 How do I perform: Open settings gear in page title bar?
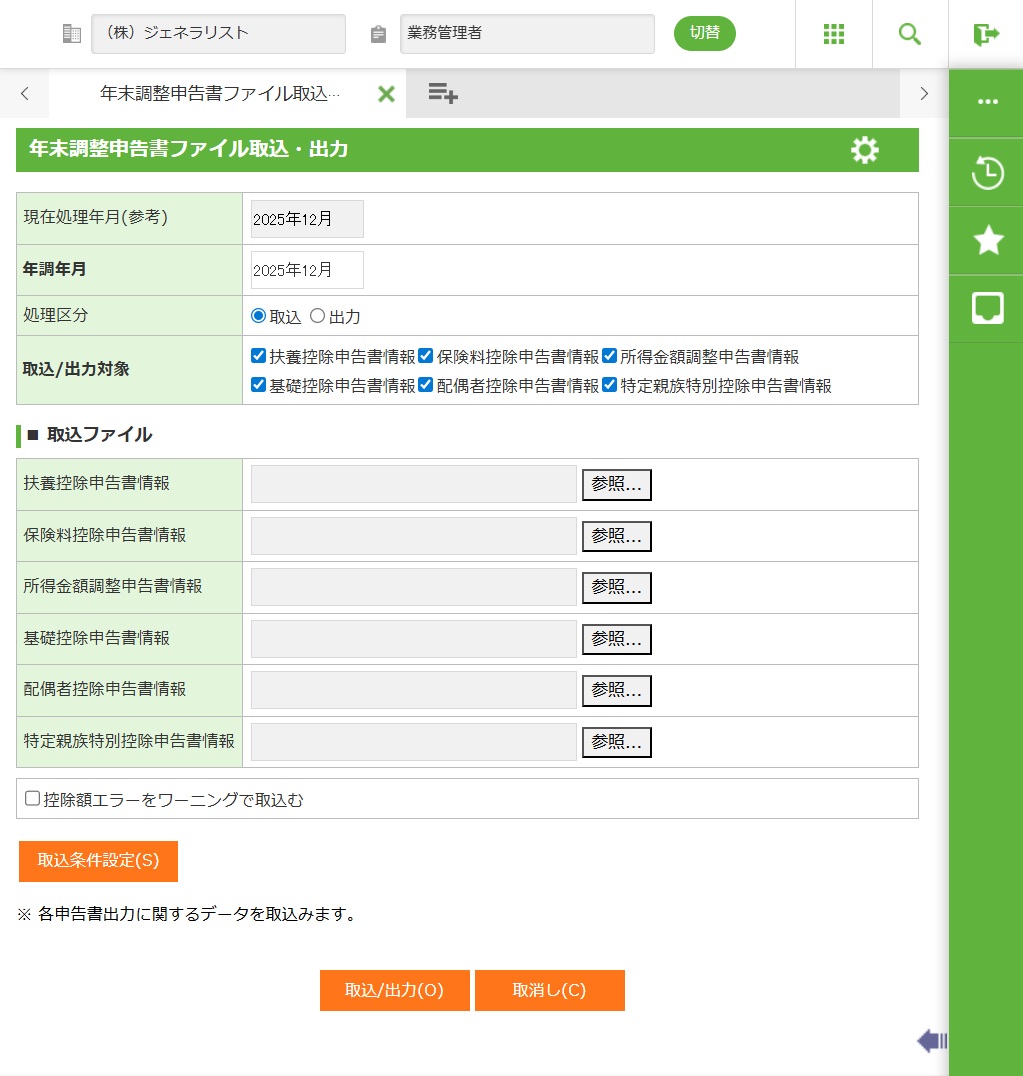point(864,151)
